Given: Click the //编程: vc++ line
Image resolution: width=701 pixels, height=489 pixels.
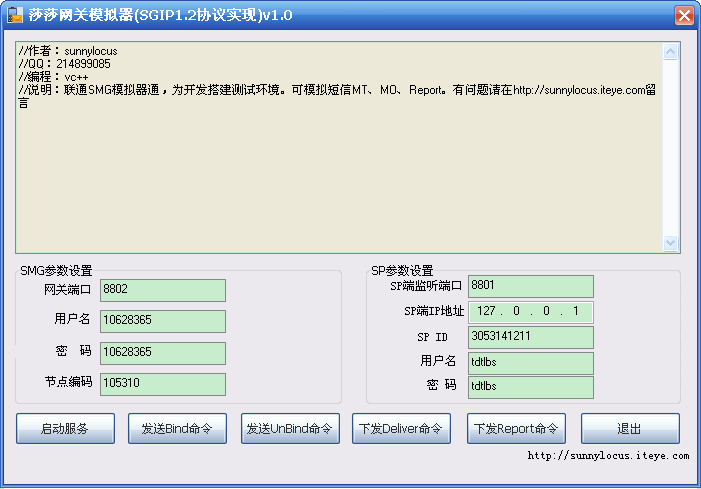Looking at the screenshot, I should (x=54, y=77).
